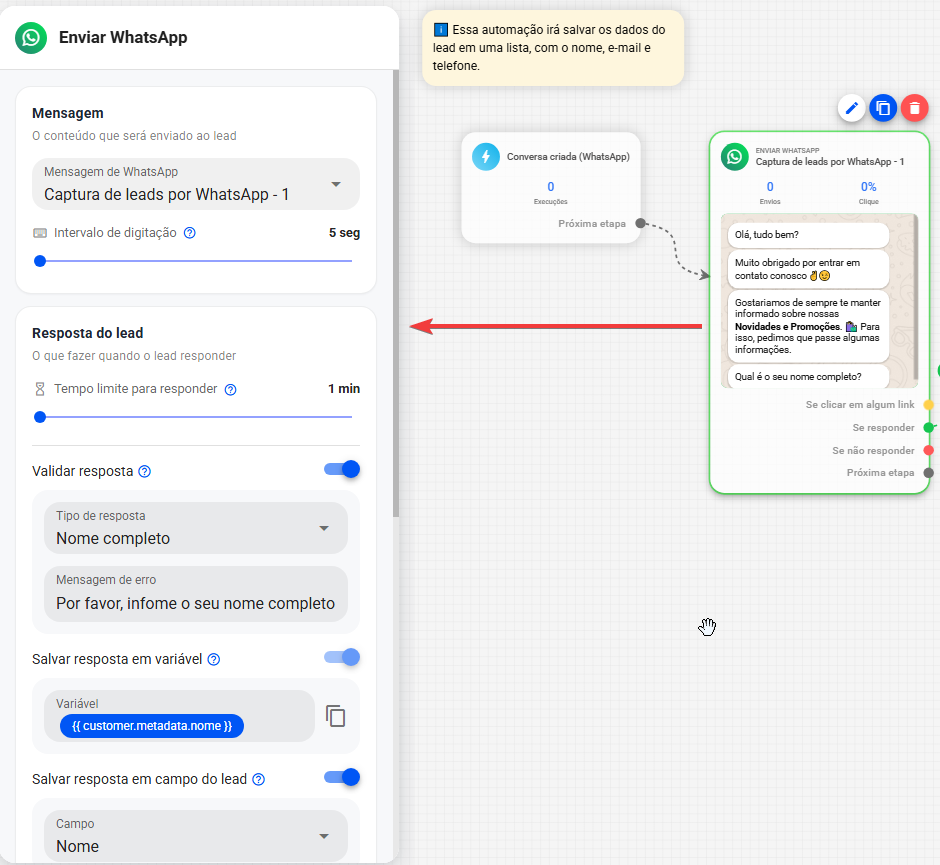Click the Intervalo de digitação slider handle

click(x=40, y=261)
